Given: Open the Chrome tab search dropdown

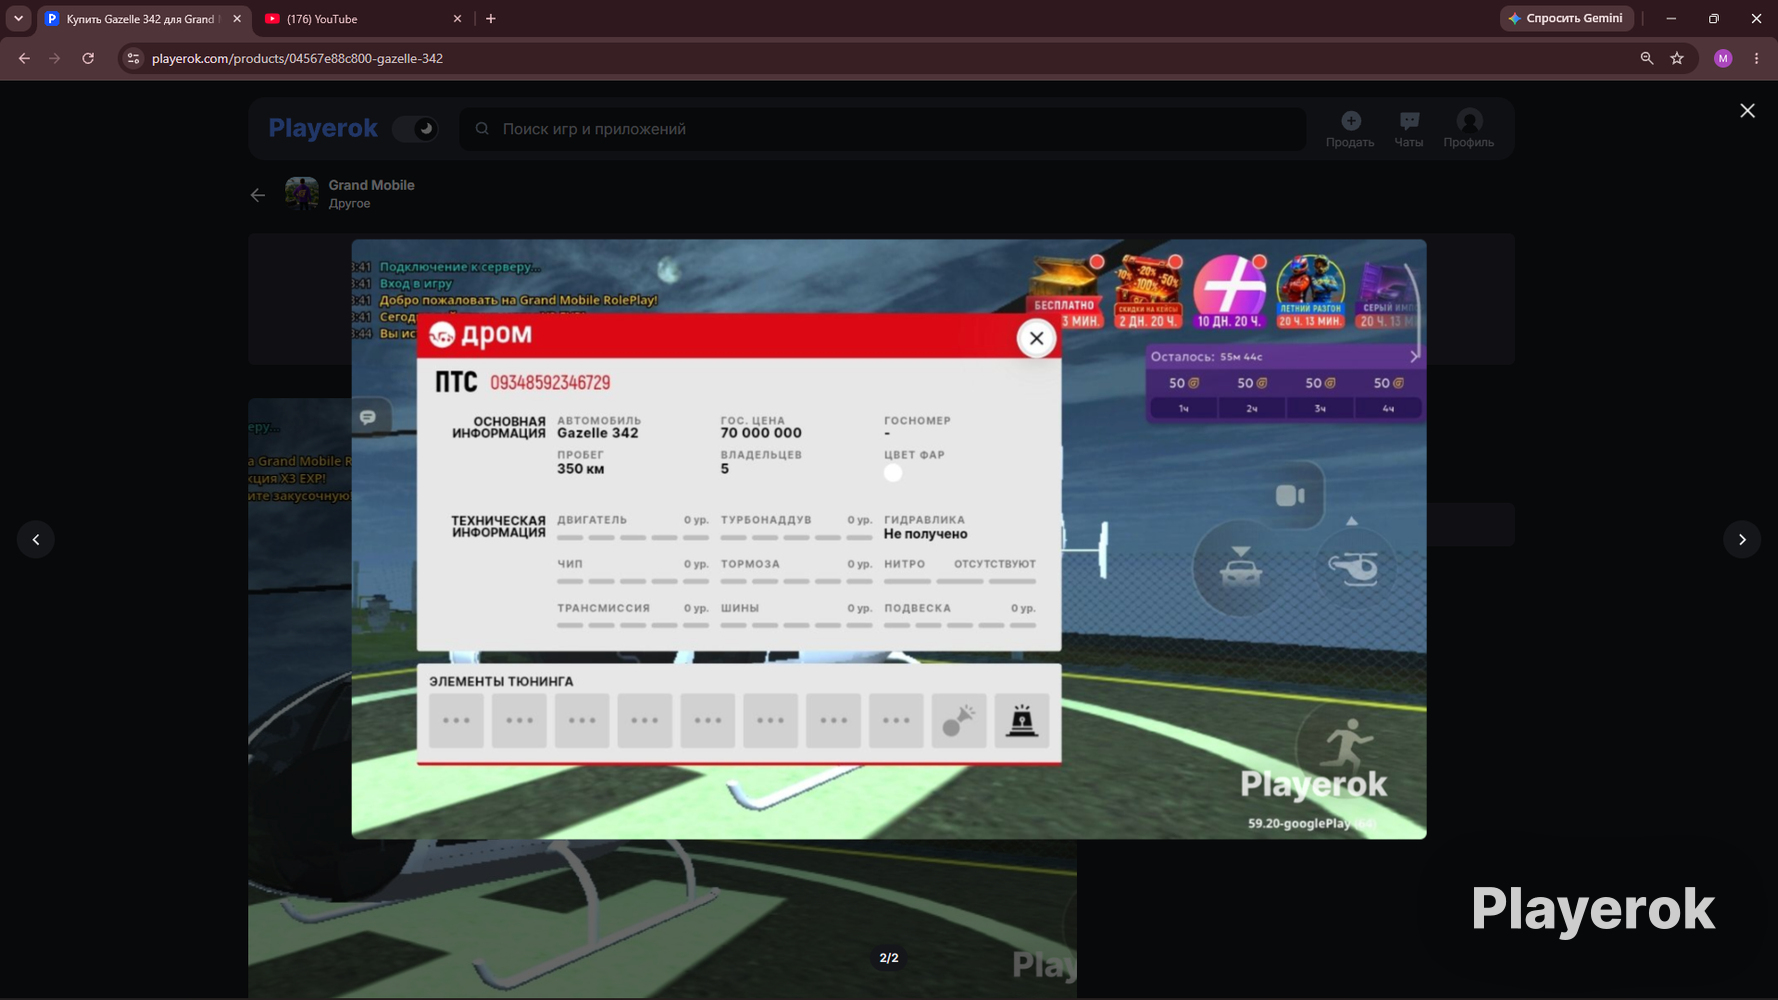Looking at the screenshot, I should click(18, 18).
